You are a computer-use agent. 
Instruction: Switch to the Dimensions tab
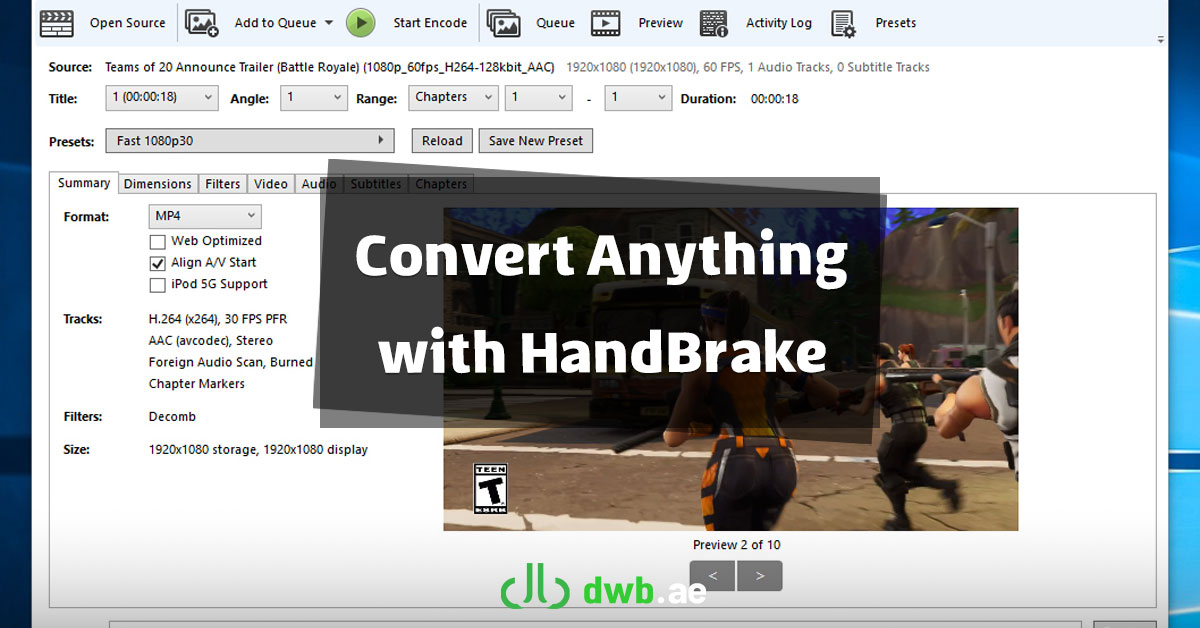157,184
